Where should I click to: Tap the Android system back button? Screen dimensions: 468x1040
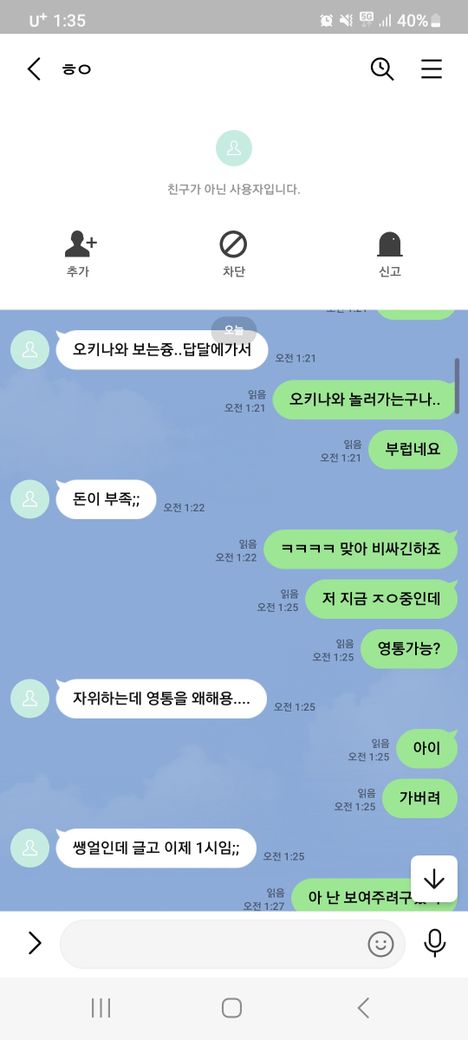pyautogui.click(x=363, y=1008)
